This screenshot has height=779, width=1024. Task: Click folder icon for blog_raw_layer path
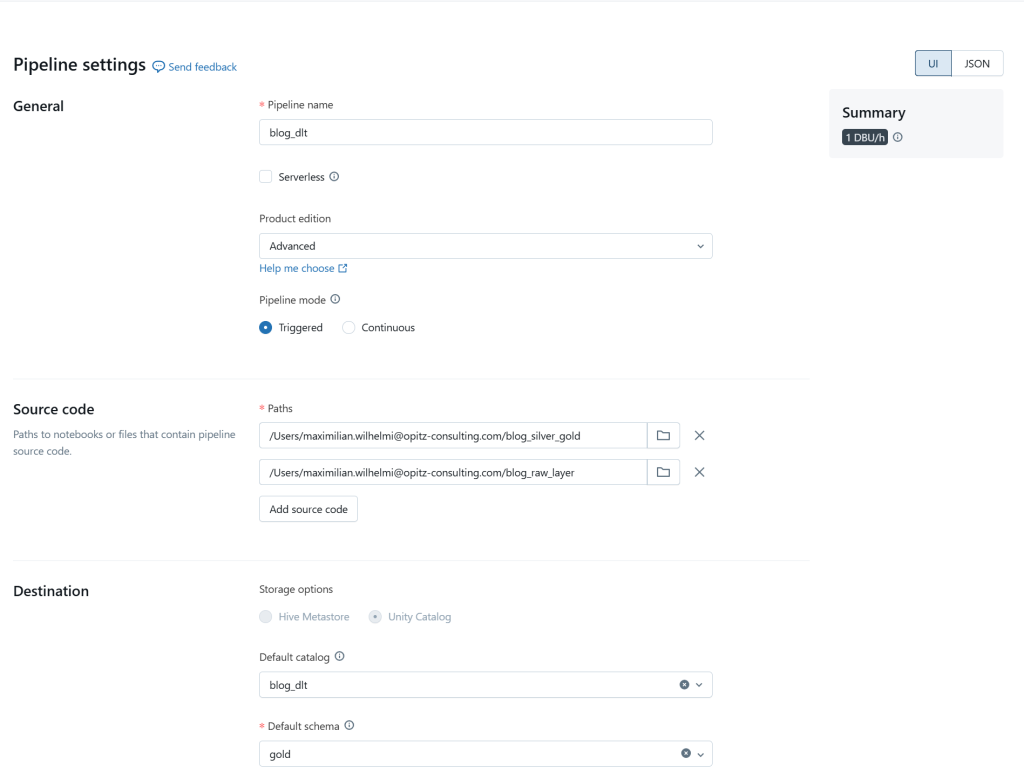(x=663, y=472)
